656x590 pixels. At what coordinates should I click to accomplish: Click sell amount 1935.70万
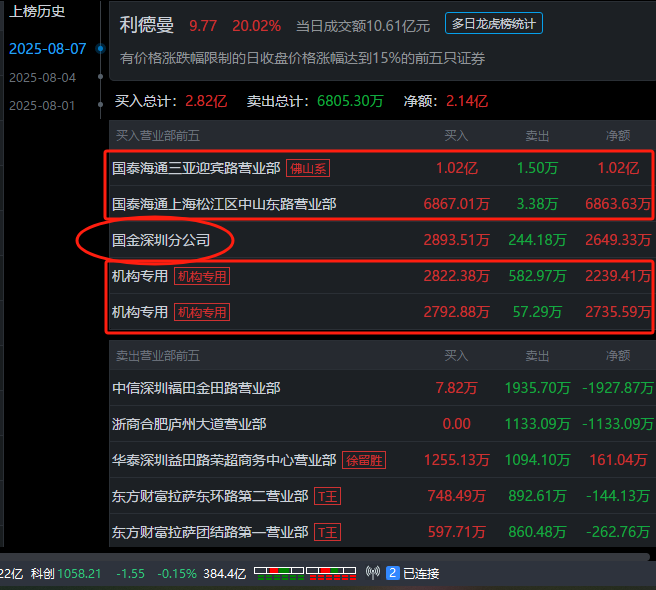pos(537,388)
